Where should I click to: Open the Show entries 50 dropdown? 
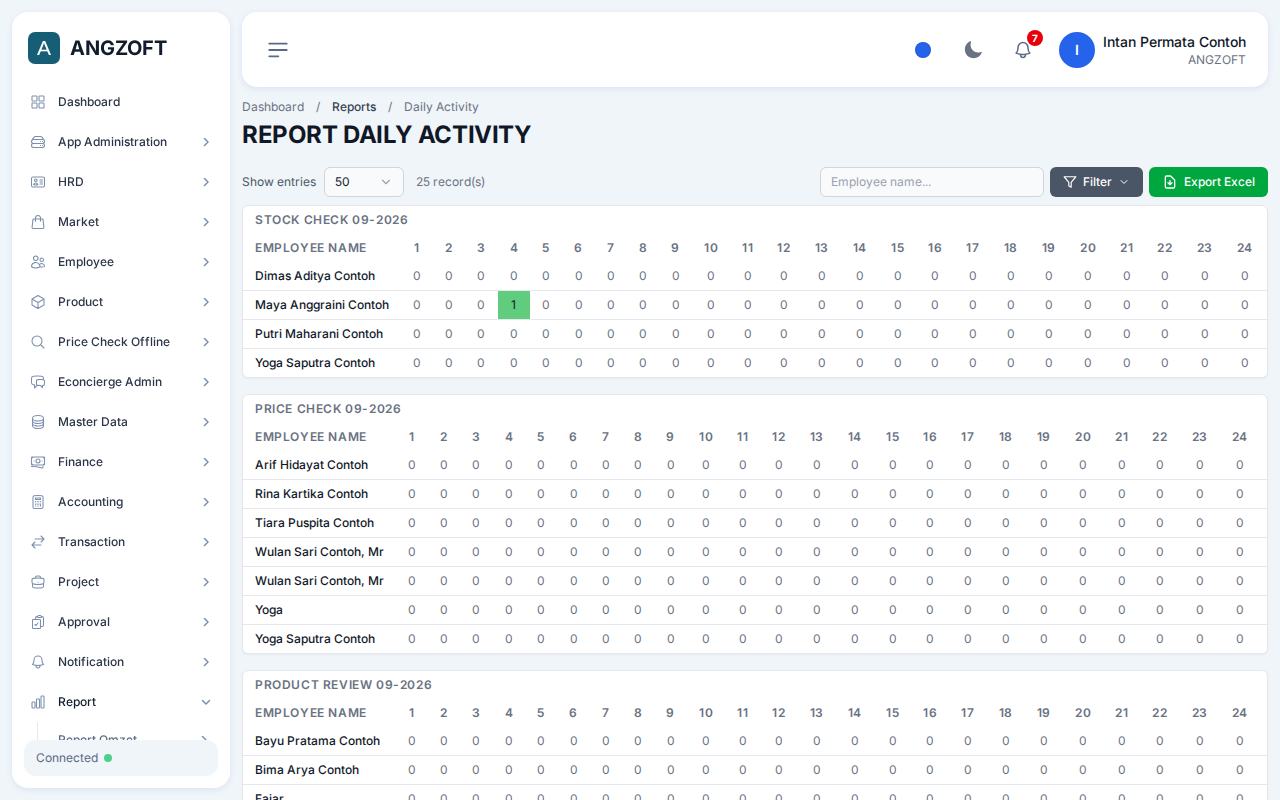point(364,182)
